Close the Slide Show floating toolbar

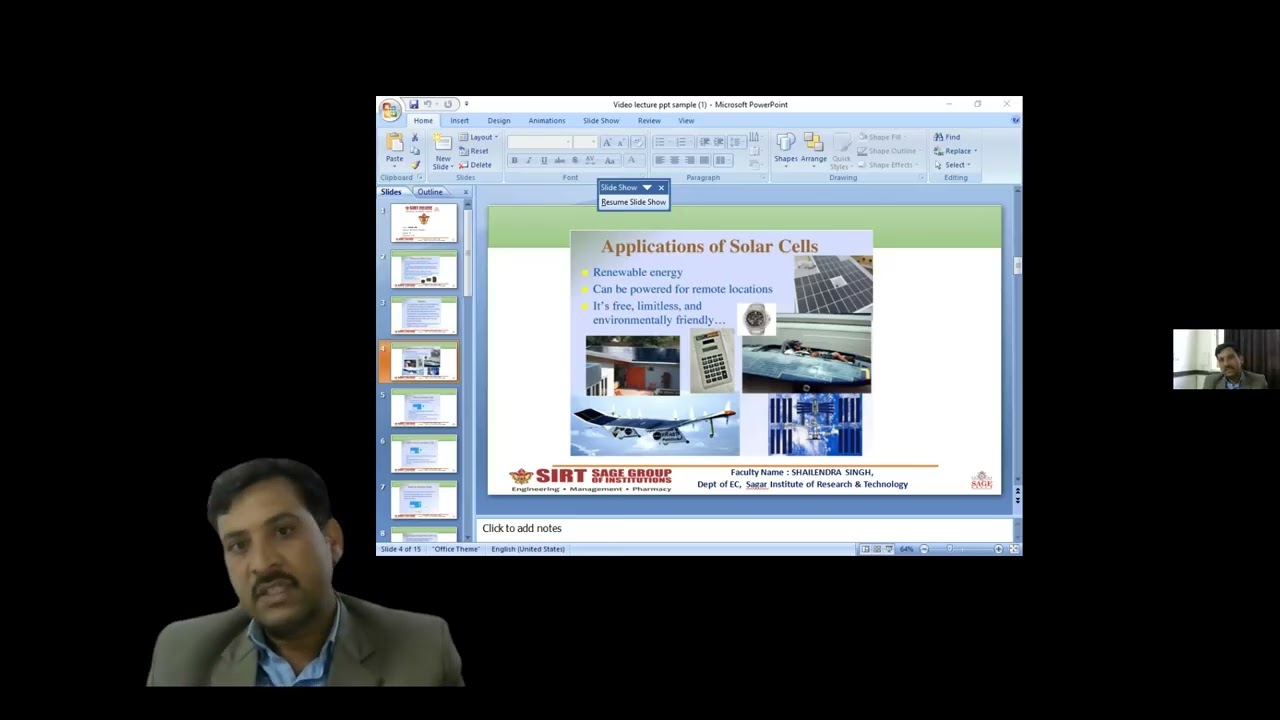pyautogui.click(x=661, y=188)
